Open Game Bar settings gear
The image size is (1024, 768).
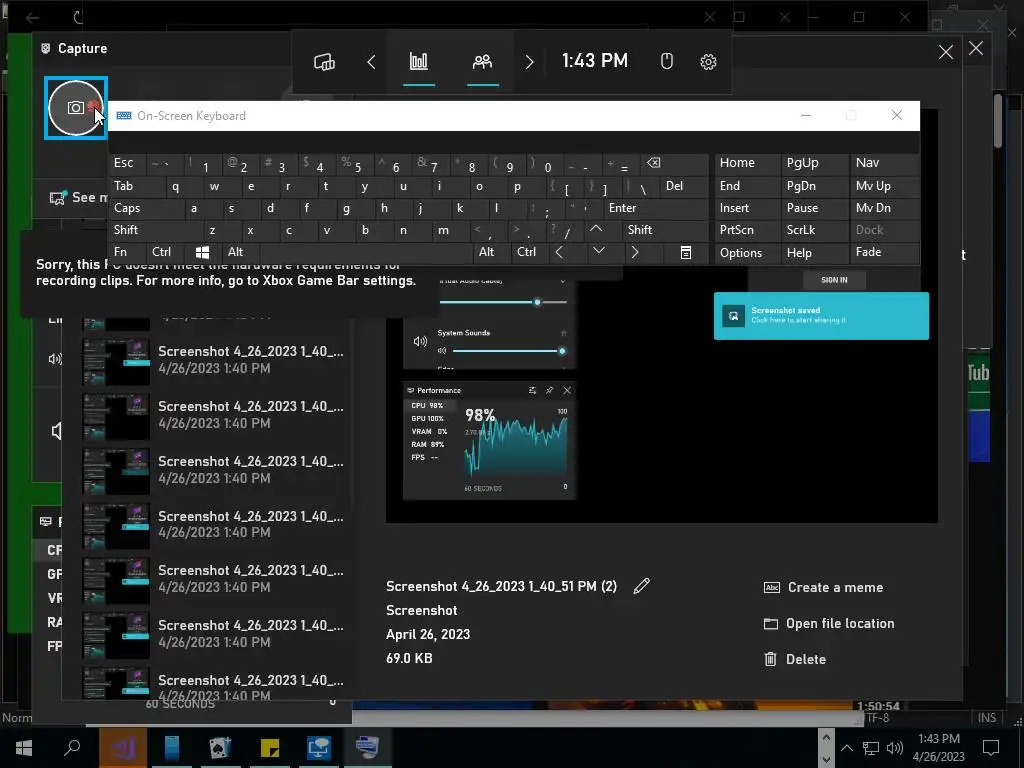pyautogui.click(x=709, y=61)
